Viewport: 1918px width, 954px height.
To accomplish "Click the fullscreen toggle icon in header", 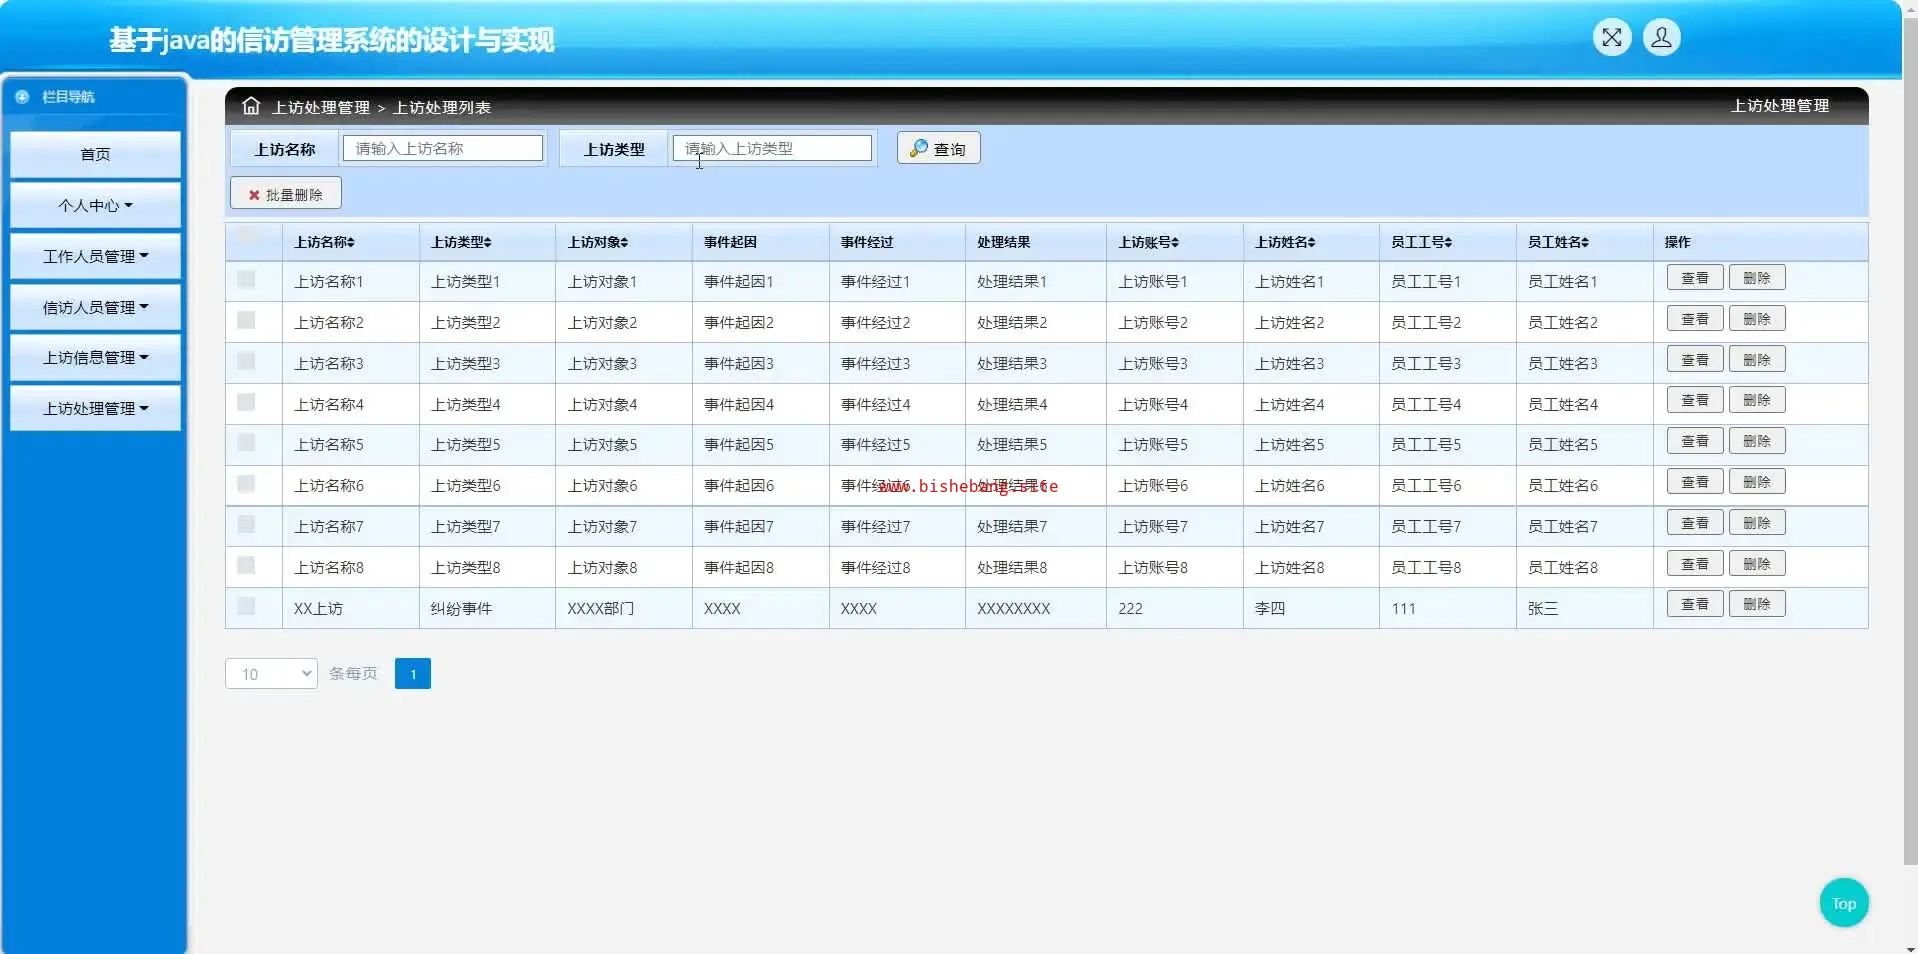I will (x=1611, y=38).
